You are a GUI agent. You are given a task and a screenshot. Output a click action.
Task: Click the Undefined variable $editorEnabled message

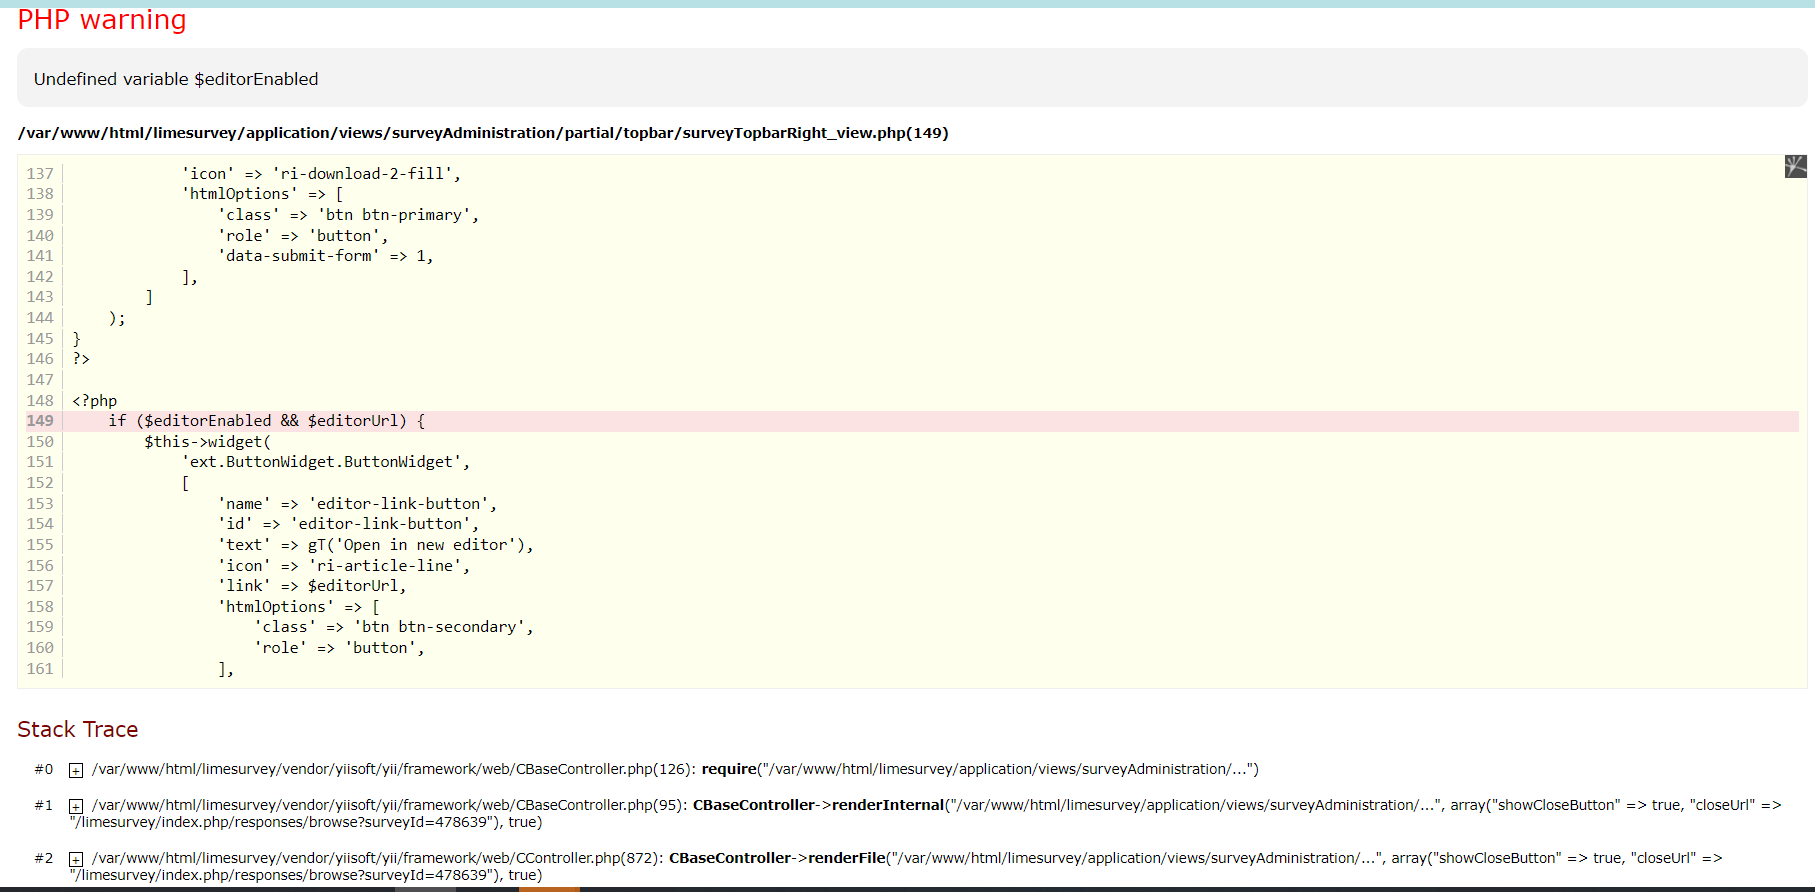pyautogui.click(x=176, y=79)
